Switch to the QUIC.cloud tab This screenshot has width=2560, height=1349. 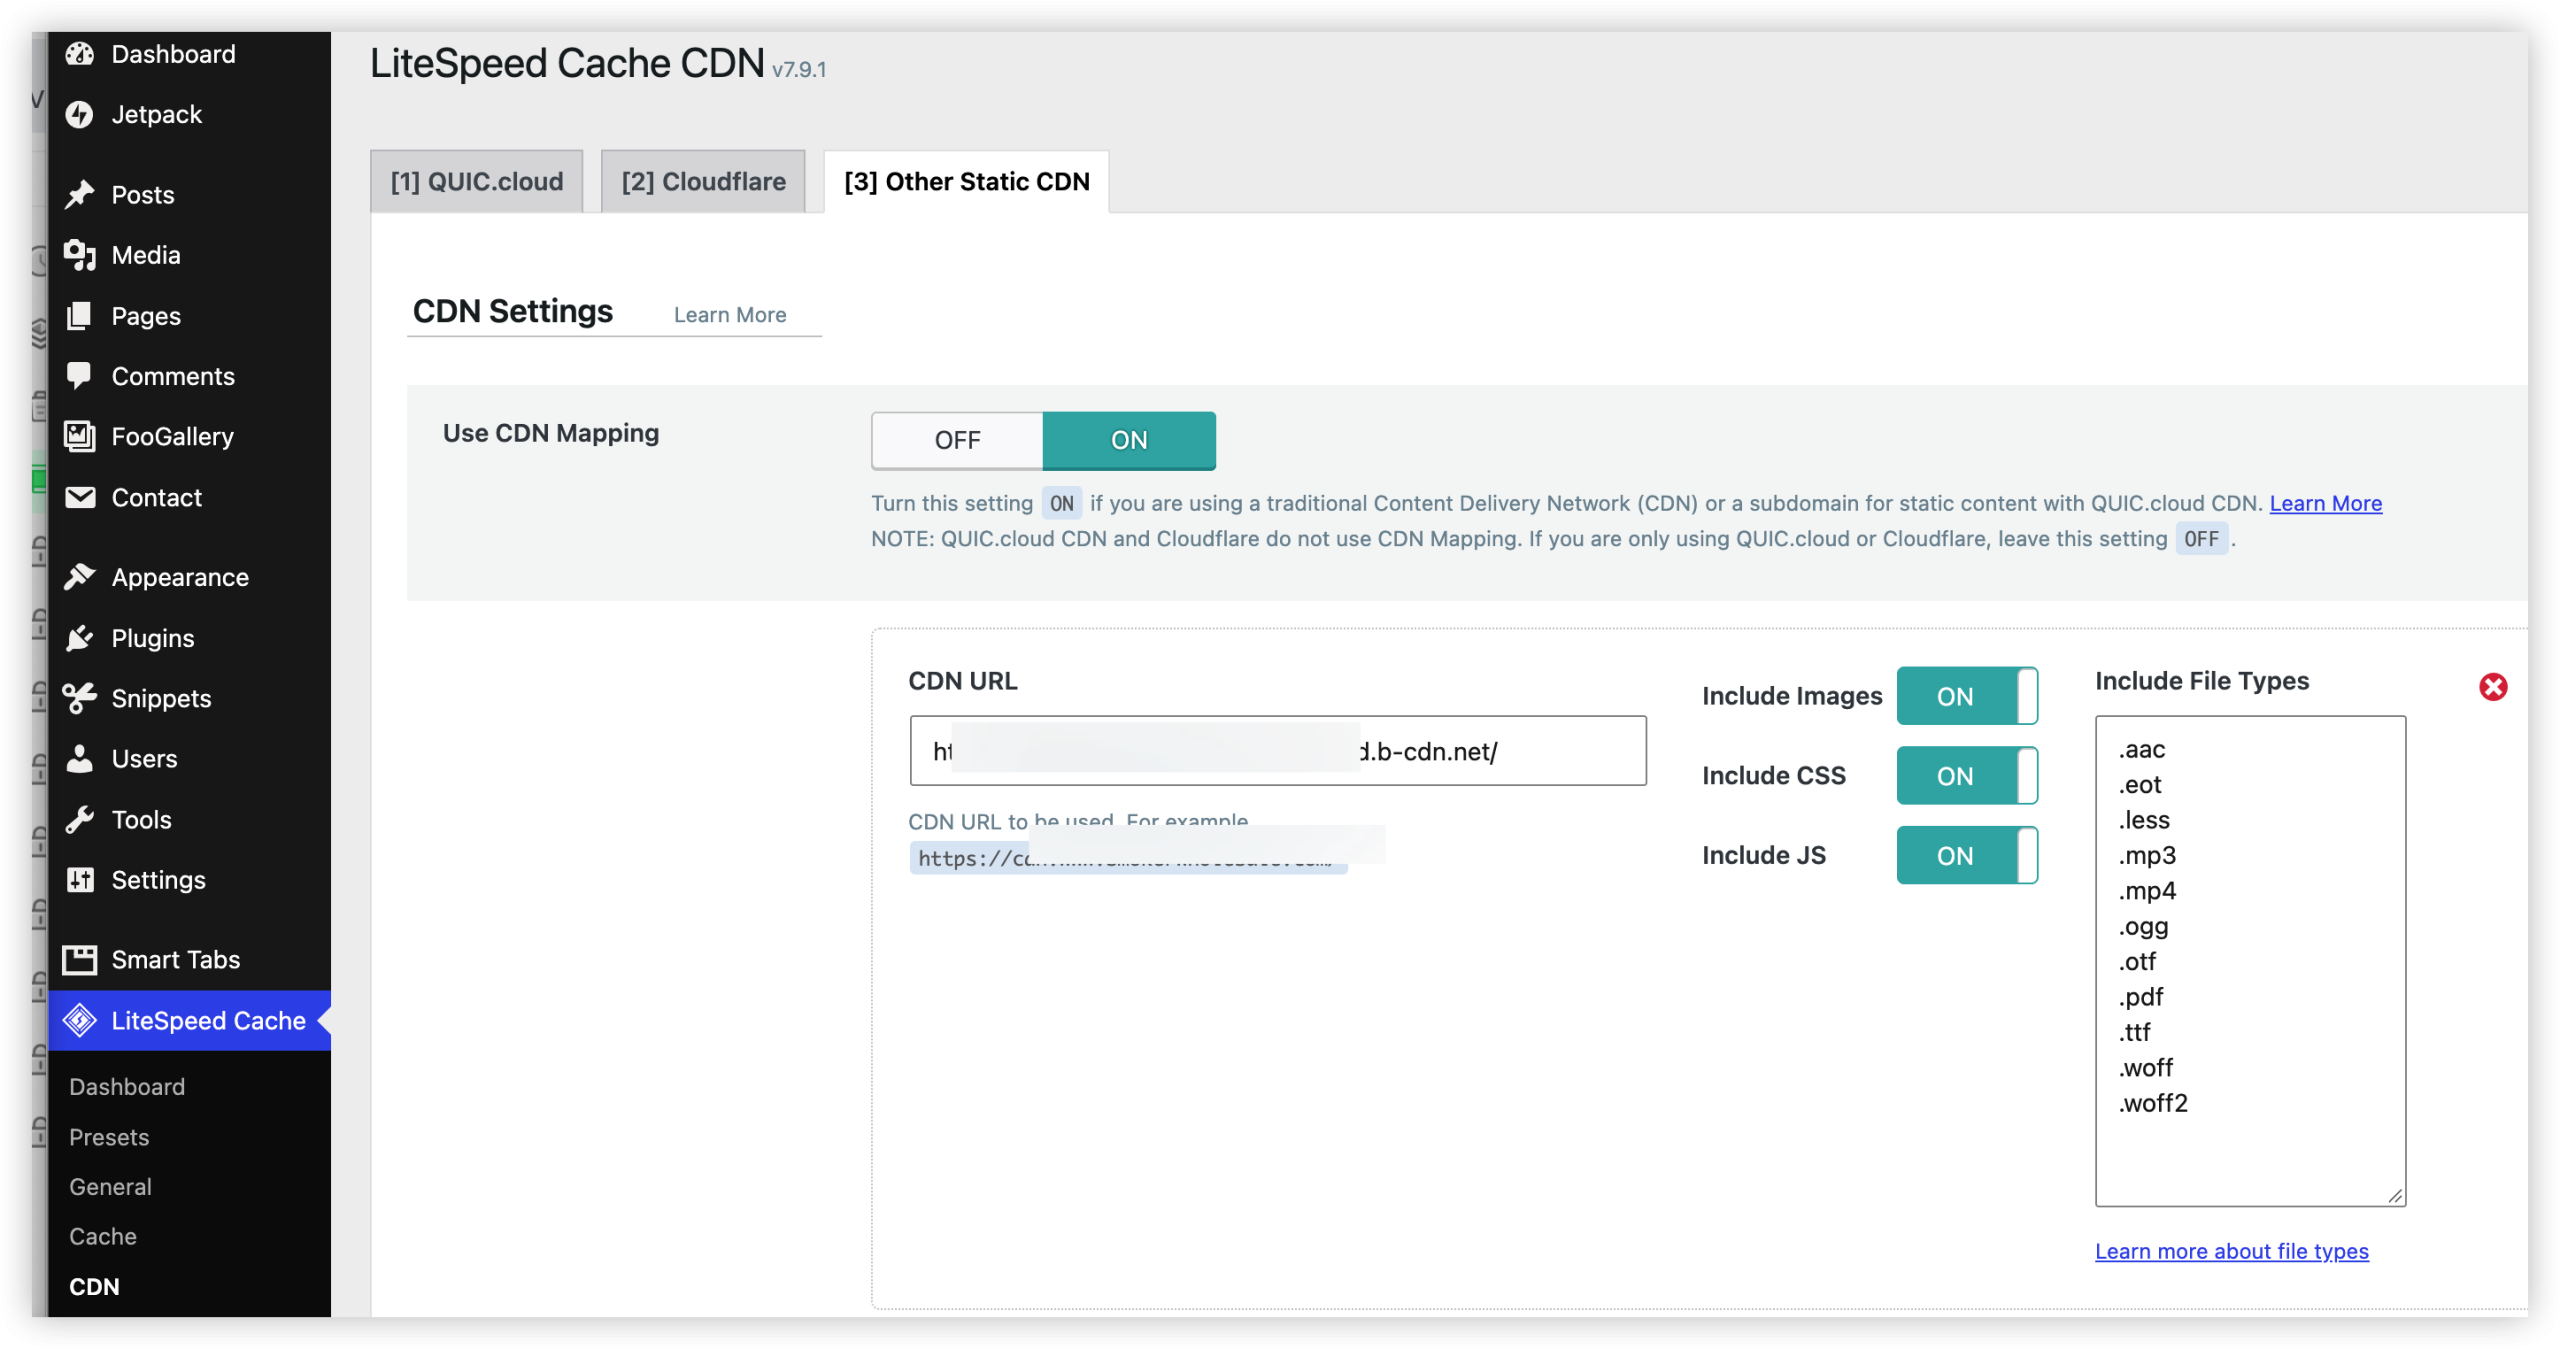pos(476,181)
